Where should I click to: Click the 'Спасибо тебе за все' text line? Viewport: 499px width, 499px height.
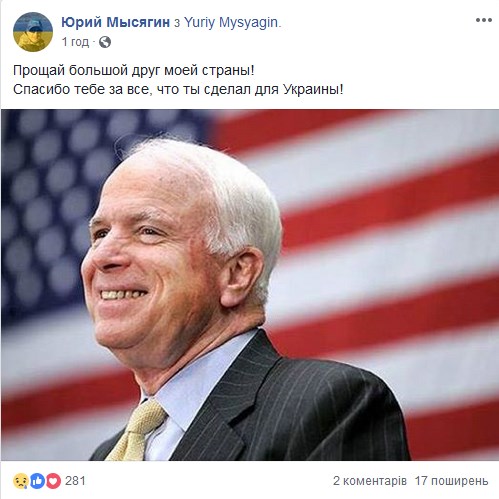(x=178, y=89)
